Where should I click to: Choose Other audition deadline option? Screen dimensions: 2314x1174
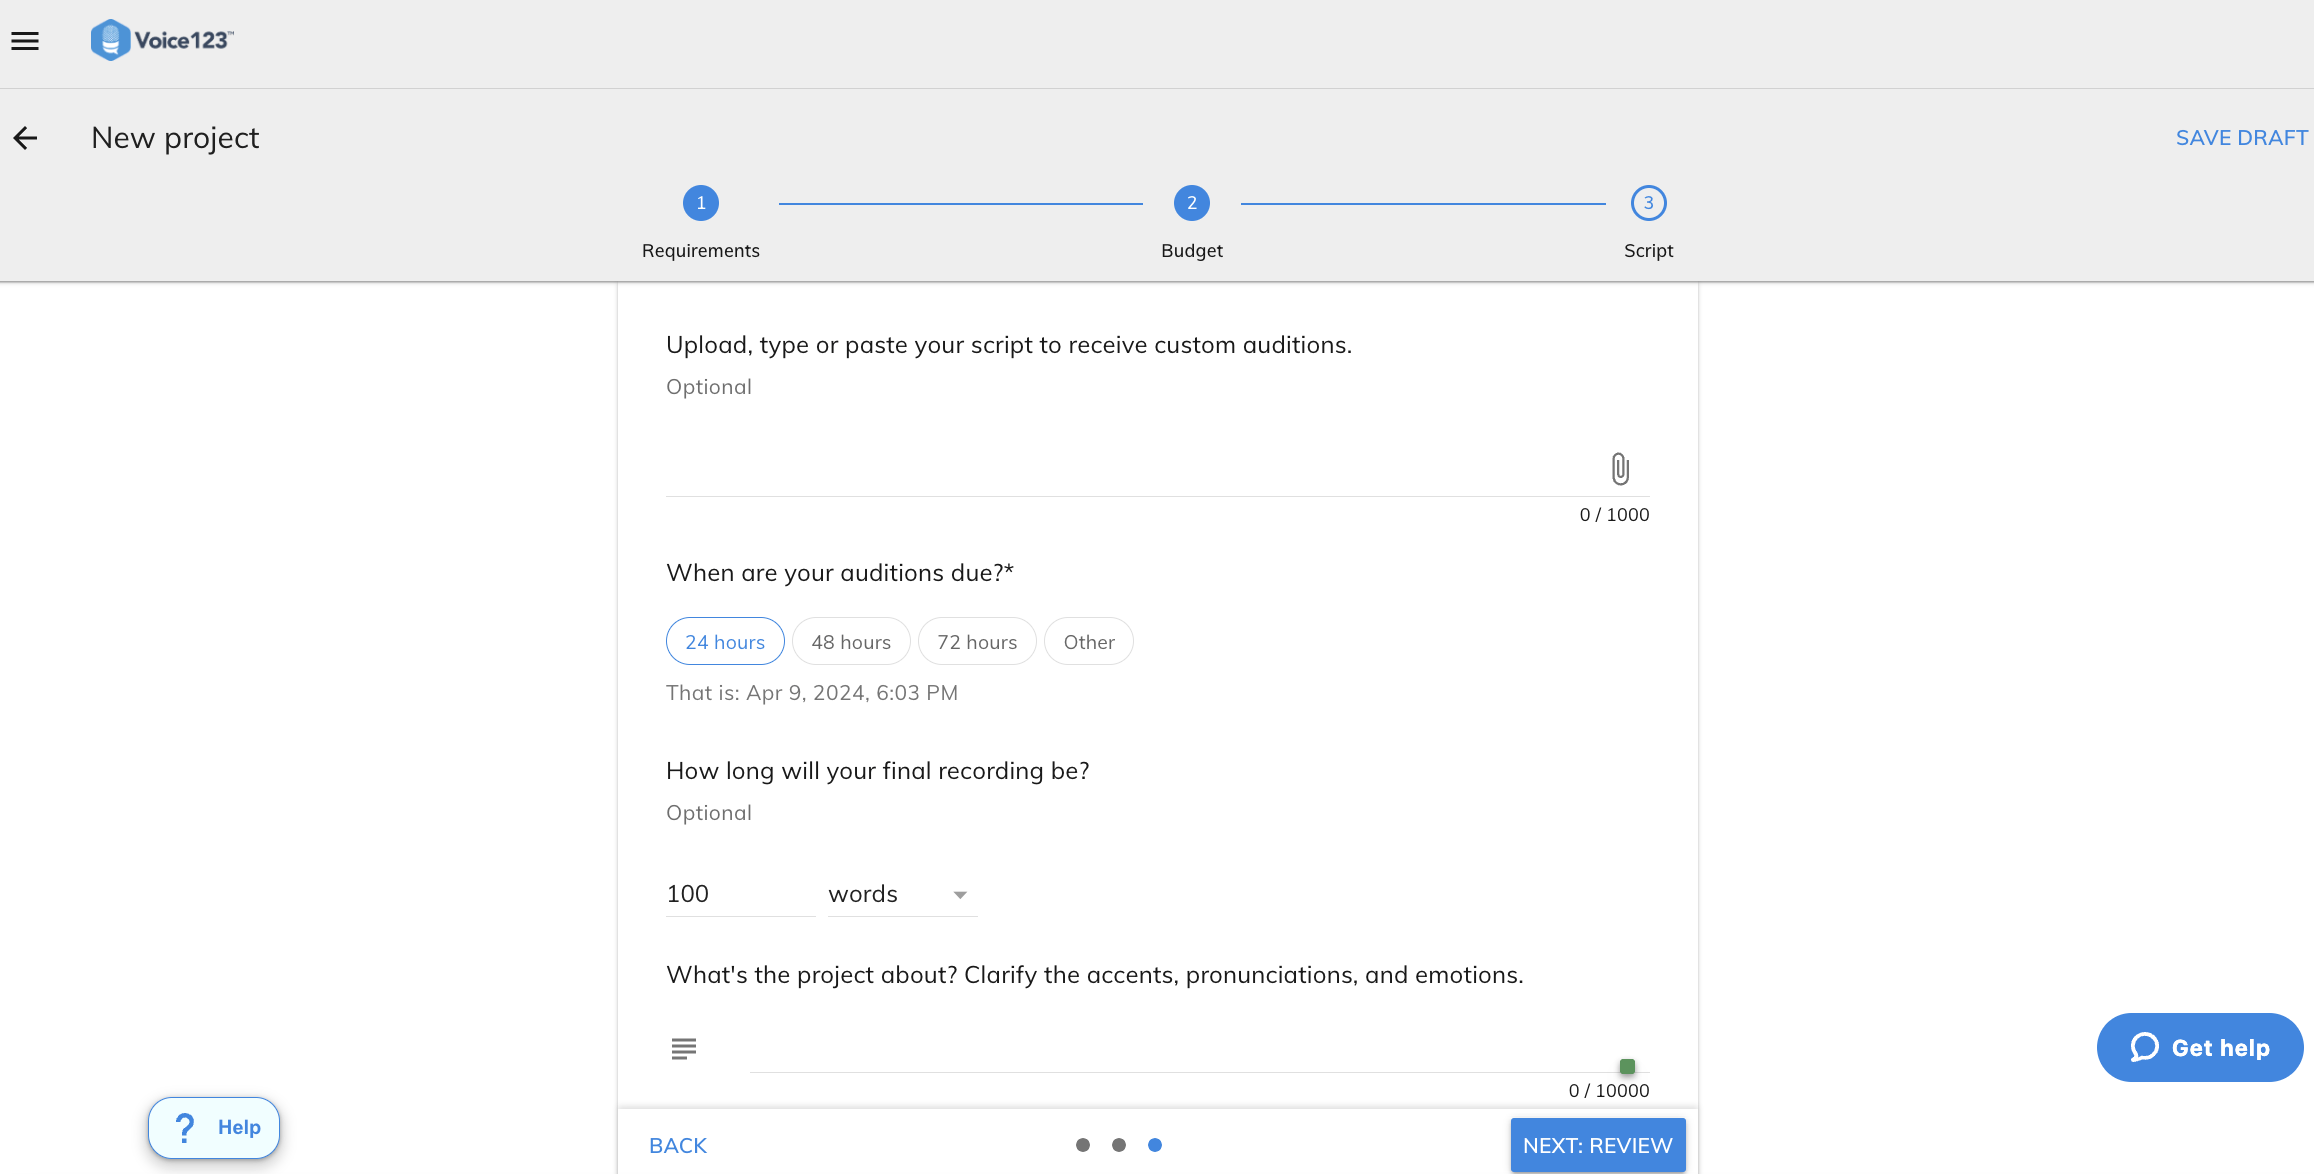1088,642
